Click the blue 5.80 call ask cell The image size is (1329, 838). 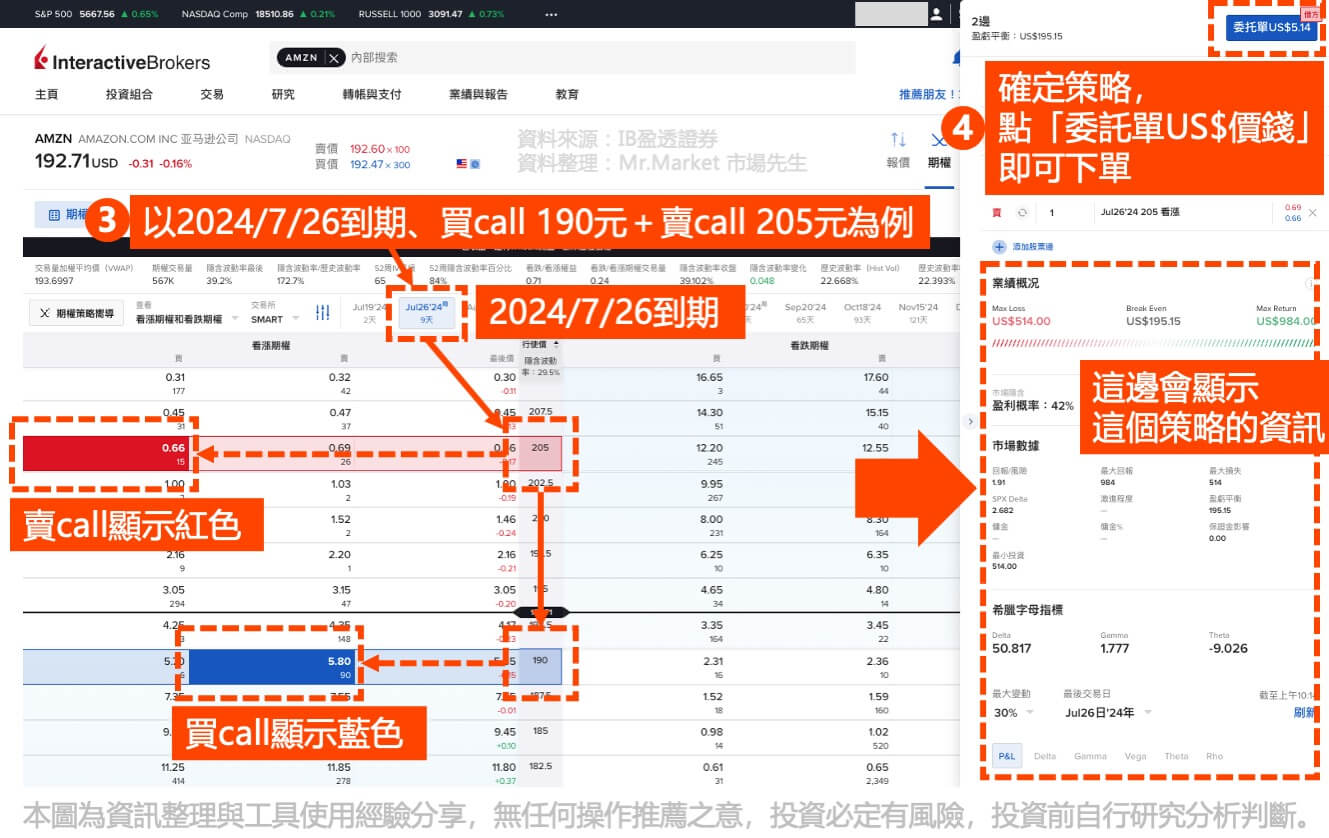(274, 667)
